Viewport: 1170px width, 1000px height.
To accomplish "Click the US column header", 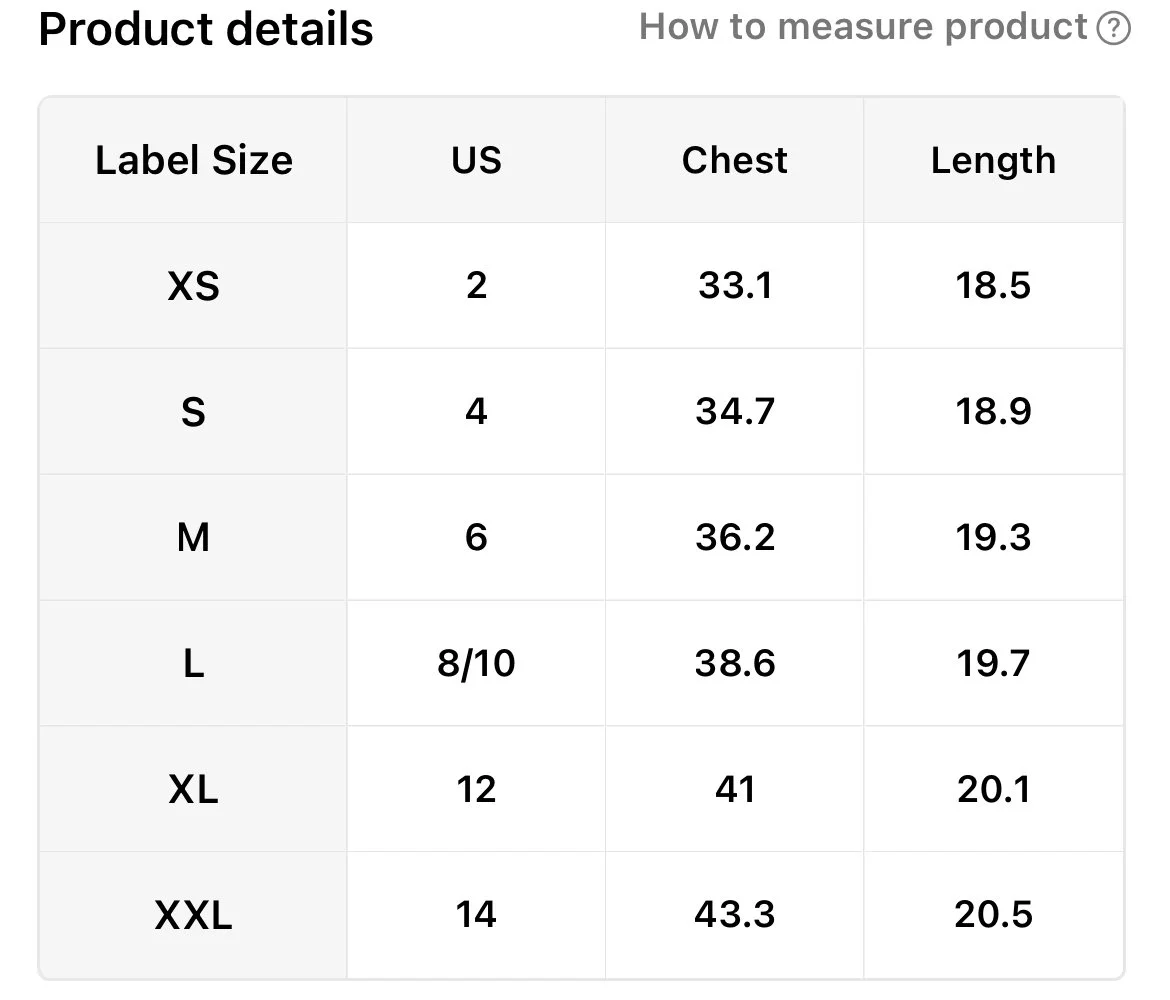I will [x=476, y=160].
